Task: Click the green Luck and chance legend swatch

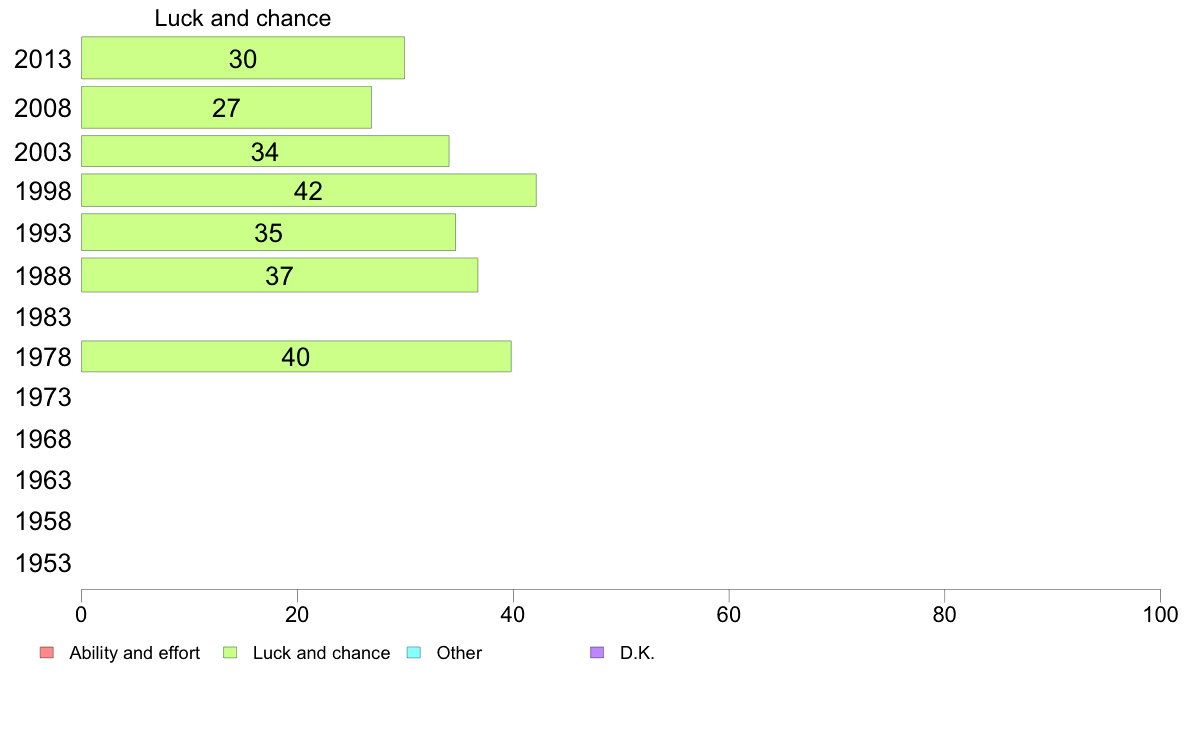Action: coord(230,653)
